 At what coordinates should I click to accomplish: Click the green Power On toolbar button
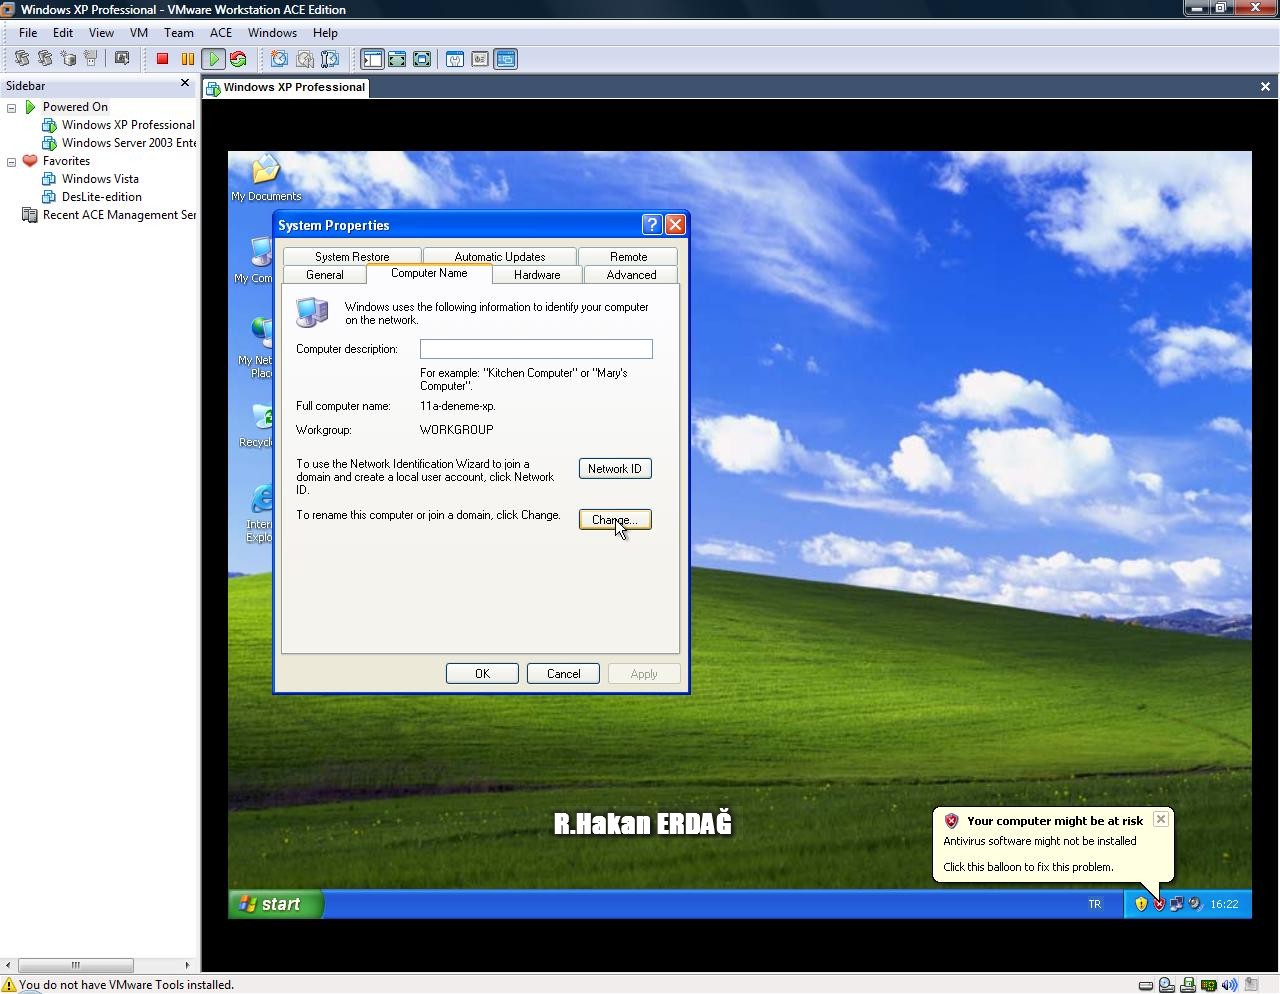point(213,59)
